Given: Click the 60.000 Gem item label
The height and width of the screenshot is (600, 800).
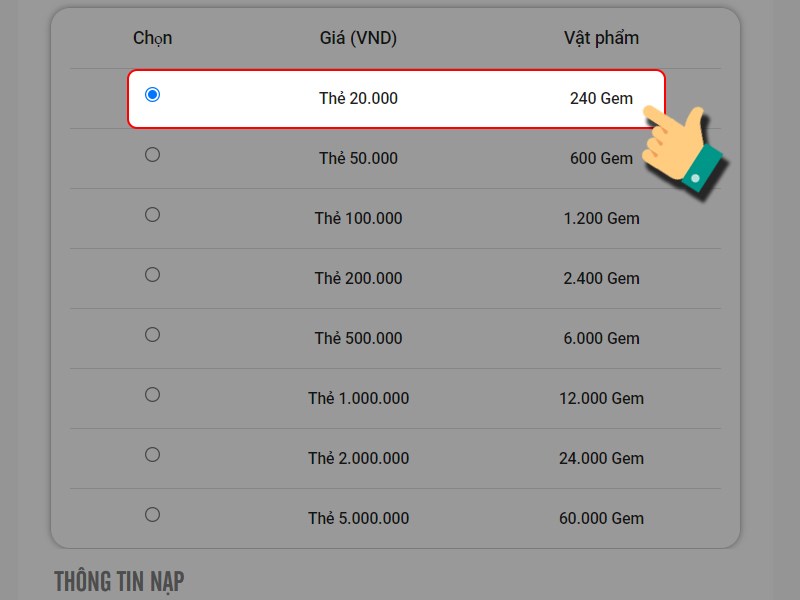Looking at the screenshot, I should click(x=601, y=518).
